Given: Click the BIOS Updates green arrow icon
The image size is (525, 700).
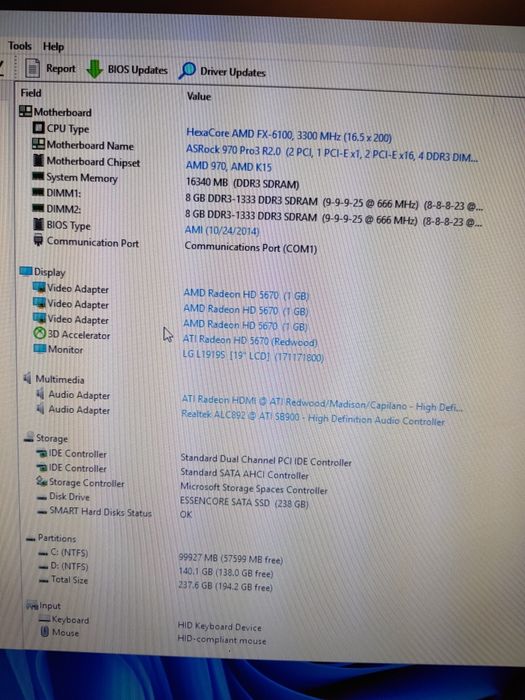Looking at the screenshot, I should pyautogui.click(x=94, y=69).
